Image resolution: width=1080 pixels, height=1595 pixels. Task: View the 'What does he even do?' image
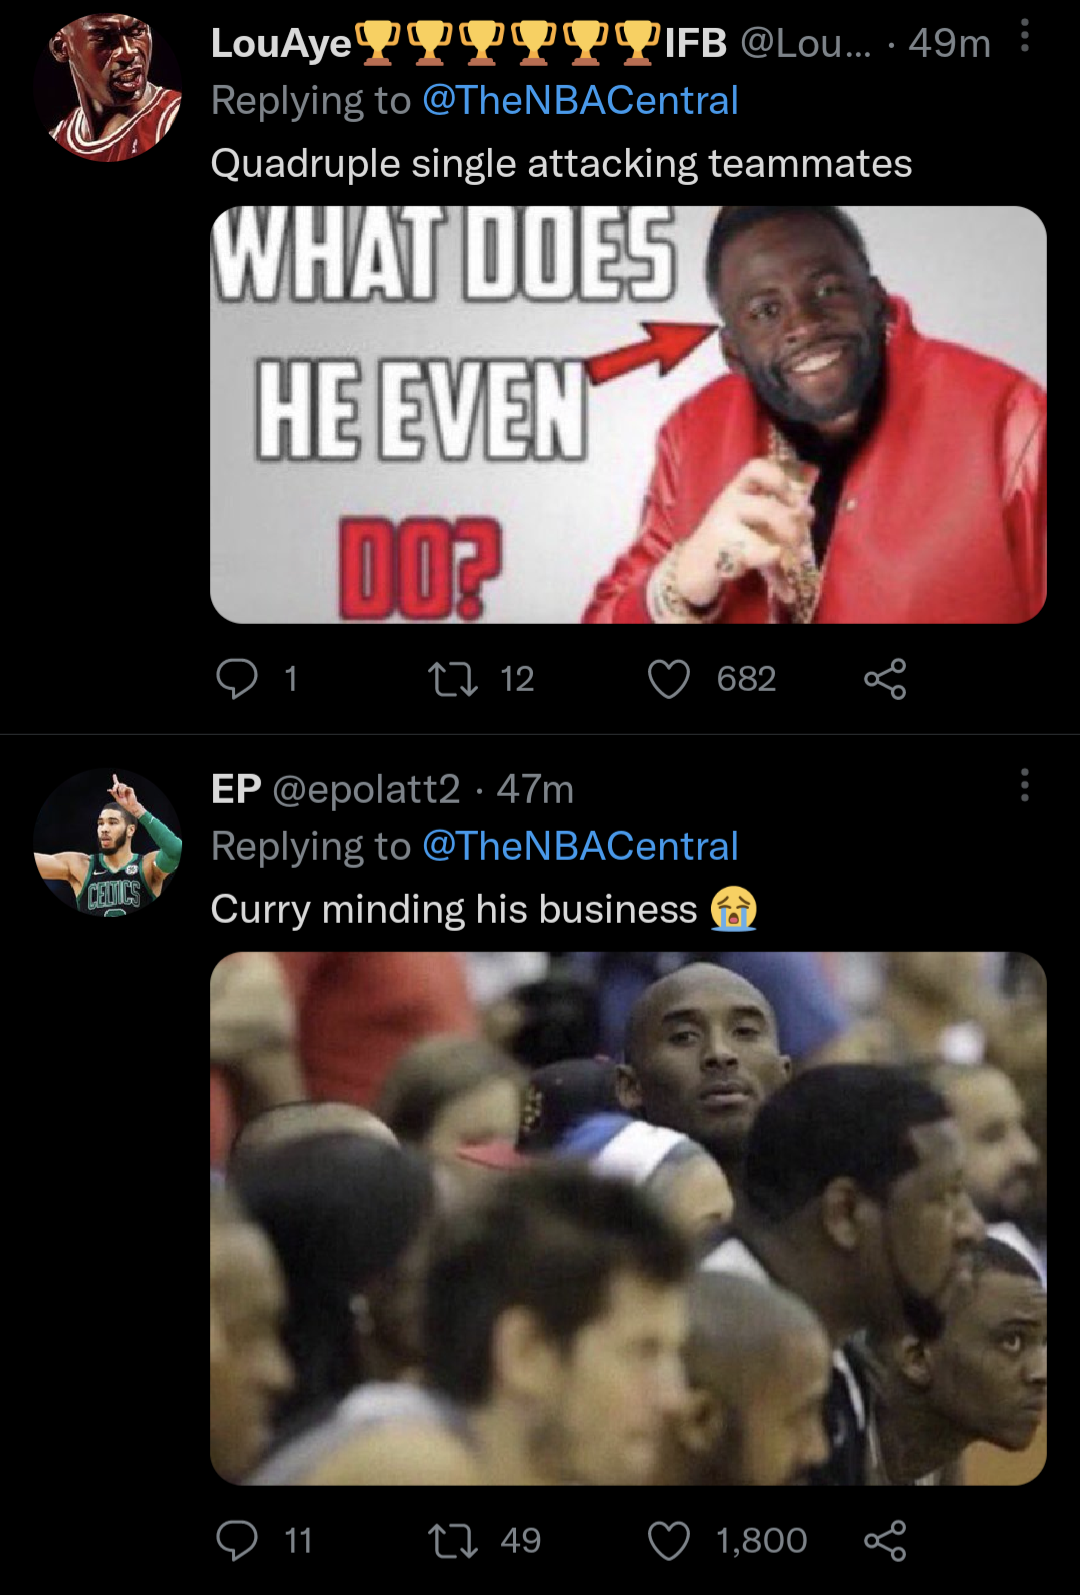click(628, 415)
